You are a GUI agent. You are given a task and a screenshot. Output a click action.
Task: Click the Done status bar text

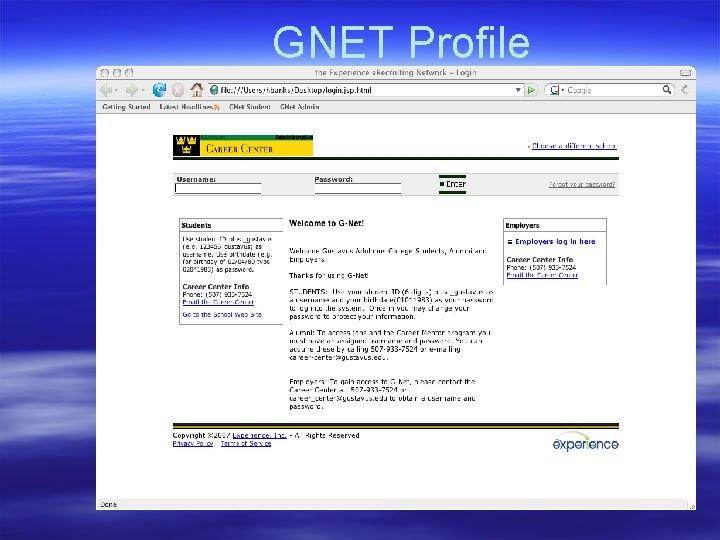[108, 504]
